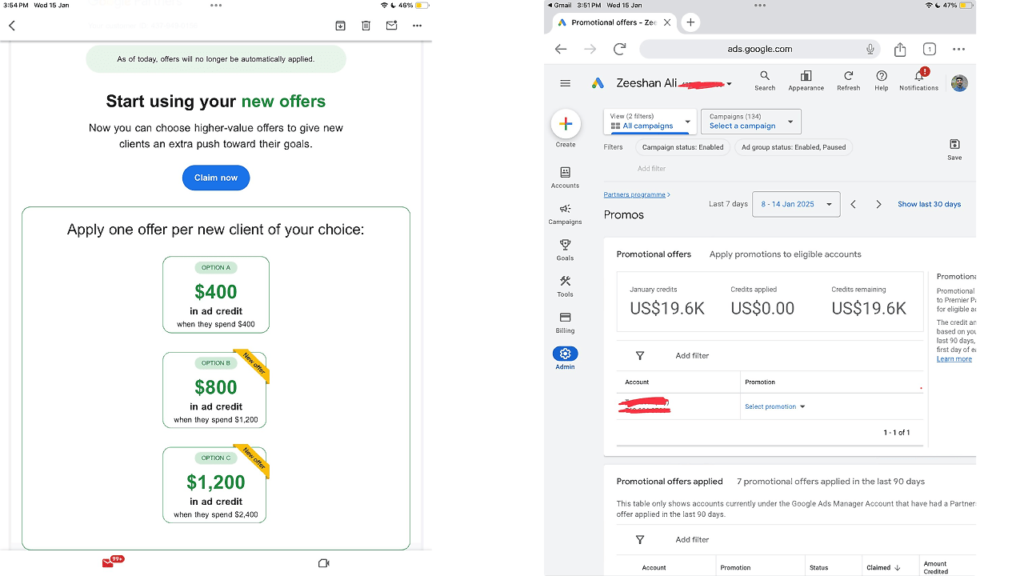Go to the next date range
This screenshot has height=576, width=1024.
coord(878,204)
